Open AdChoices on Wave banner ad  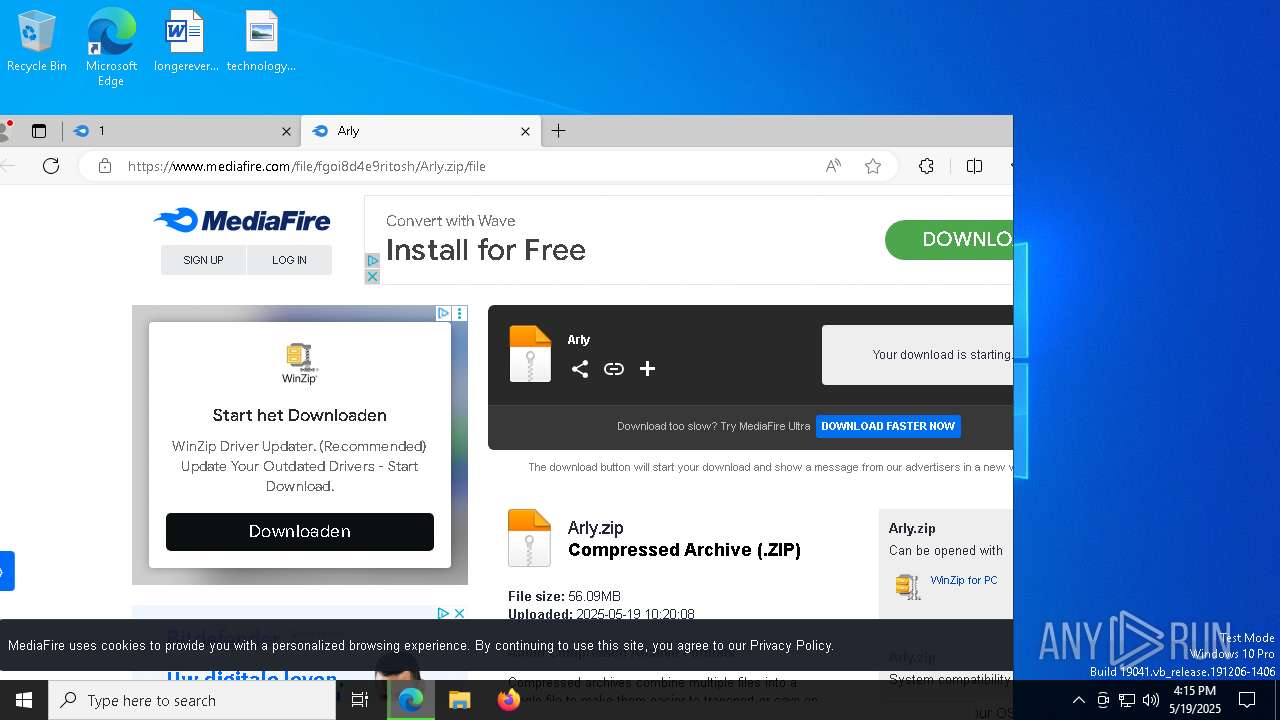[x=372, y=261]
